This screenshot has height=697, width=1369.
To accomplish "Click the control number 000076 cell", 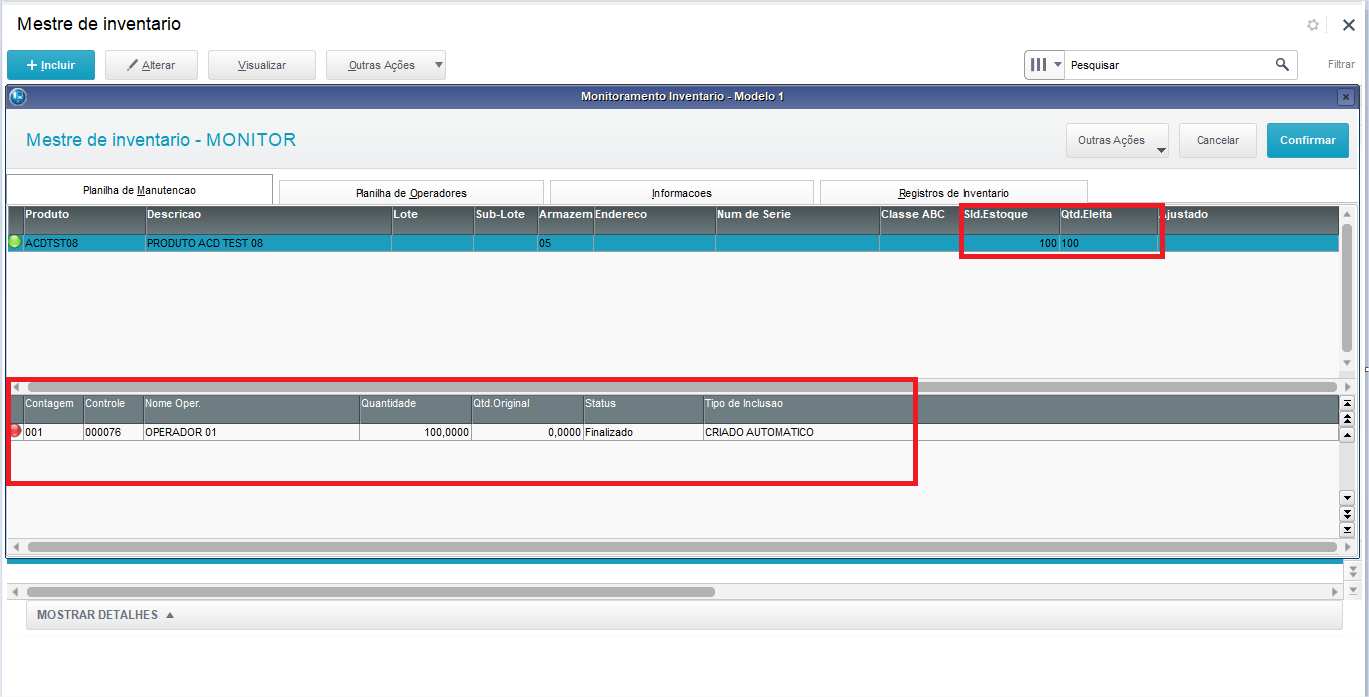I will click(113, 432).
